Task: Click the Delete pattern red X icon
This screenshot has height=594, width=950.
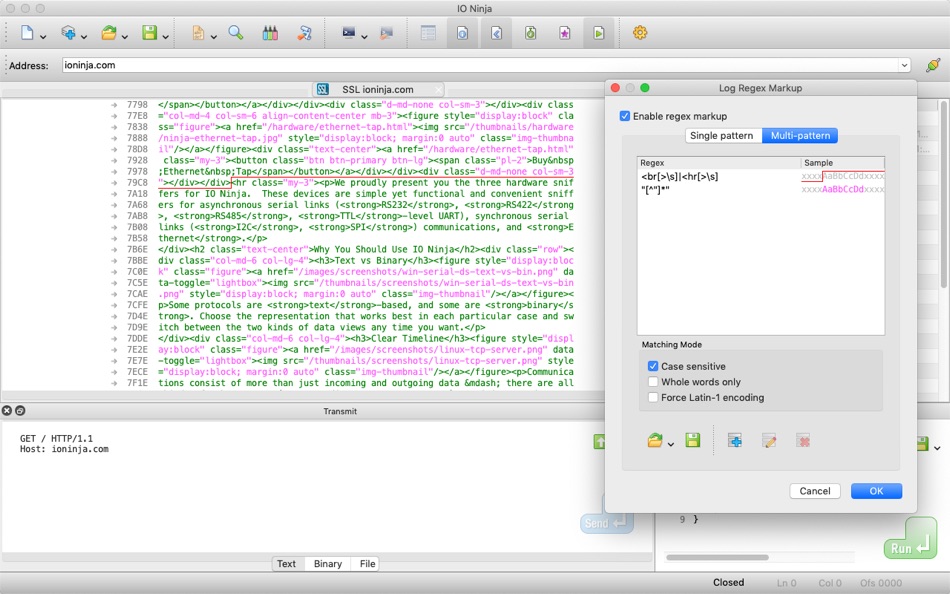Action: tap(803, 441)
